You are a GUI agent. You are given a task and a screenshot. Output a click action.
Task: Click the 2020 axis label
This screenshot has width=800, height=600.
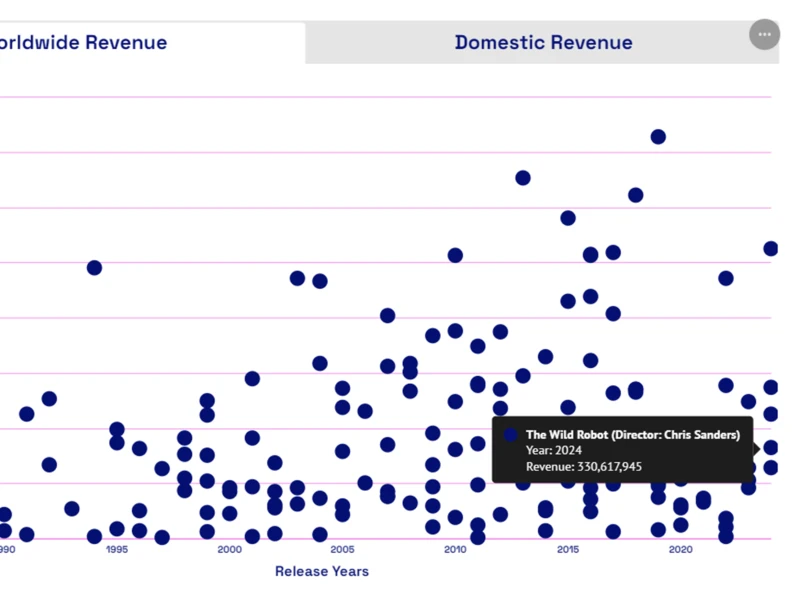(683, 549)
